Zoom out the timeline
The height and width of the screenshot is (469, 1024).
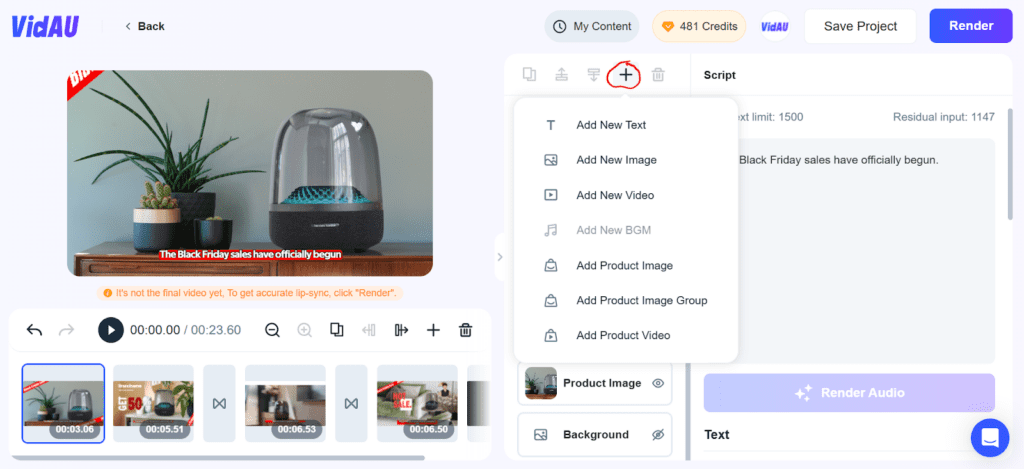coord(272,331)
